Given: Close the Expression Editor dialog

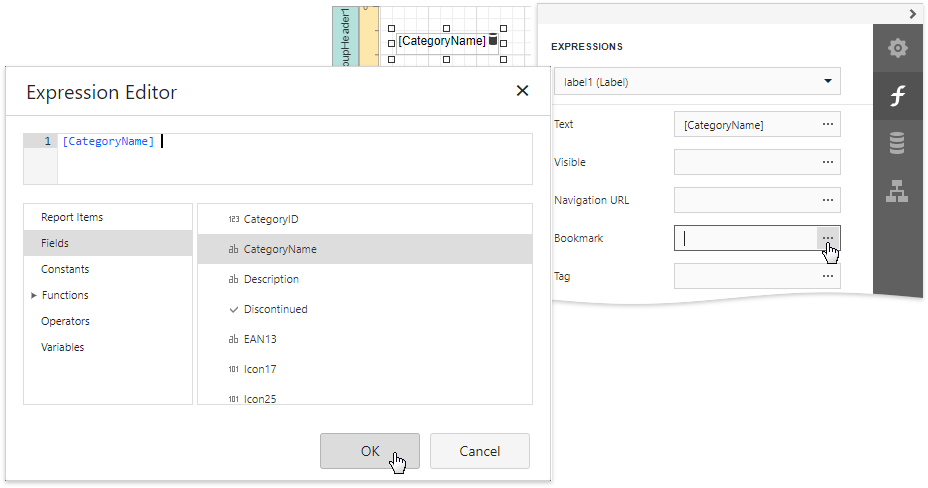Looking at the screenshot, I should coord(522,91).
